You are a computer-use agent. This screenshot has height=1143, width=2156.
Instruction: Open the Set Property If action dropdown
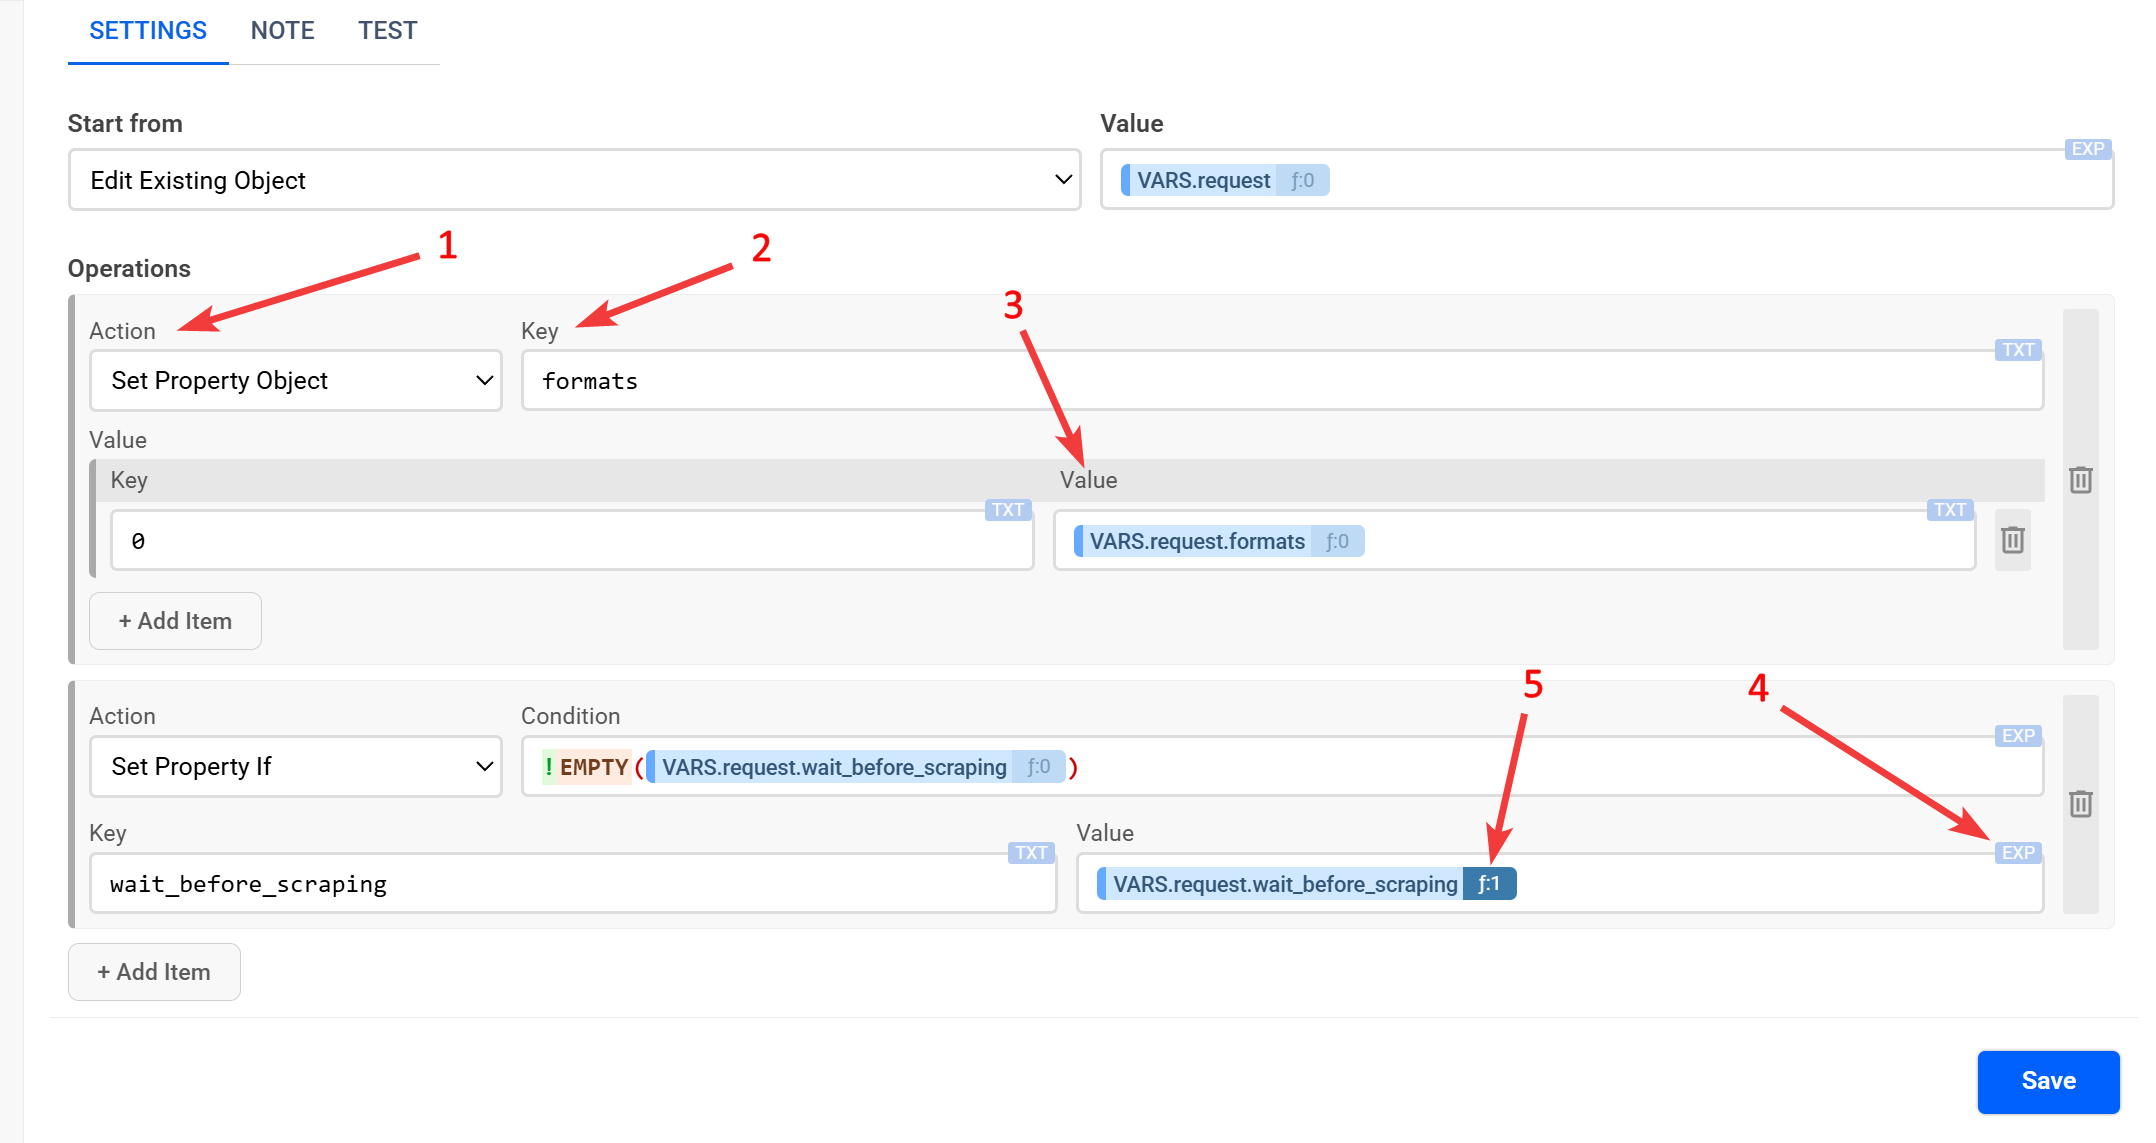click(296, 767)
